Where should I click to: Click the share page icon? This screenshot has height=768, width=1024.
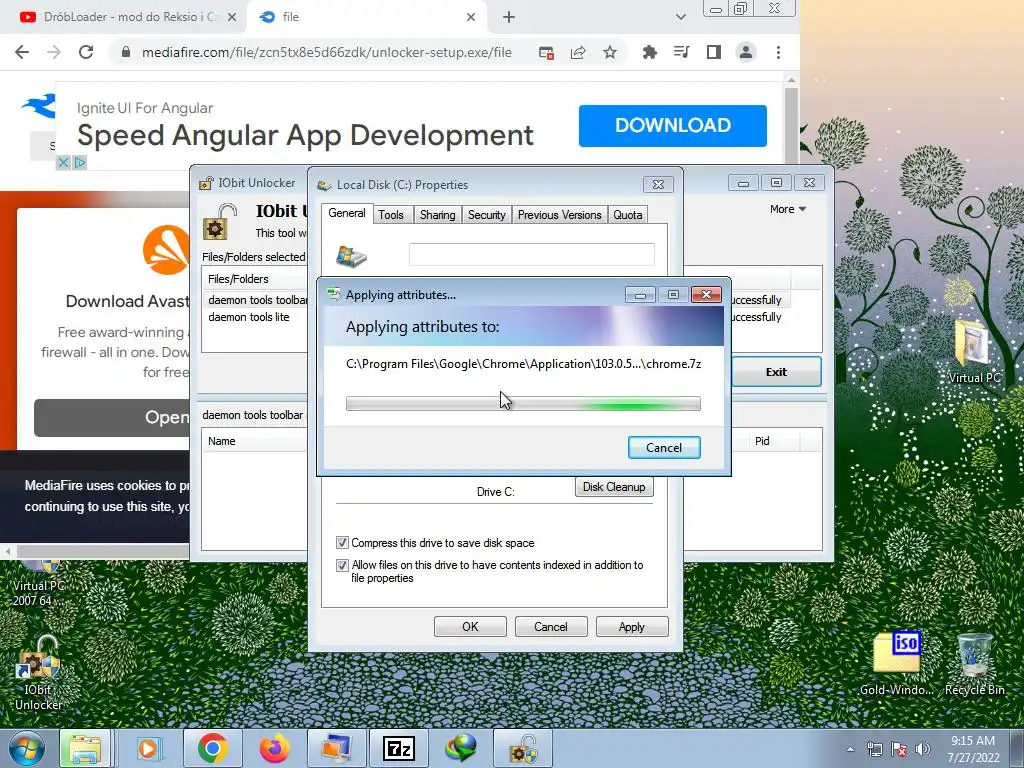click(x=578, y=52)
